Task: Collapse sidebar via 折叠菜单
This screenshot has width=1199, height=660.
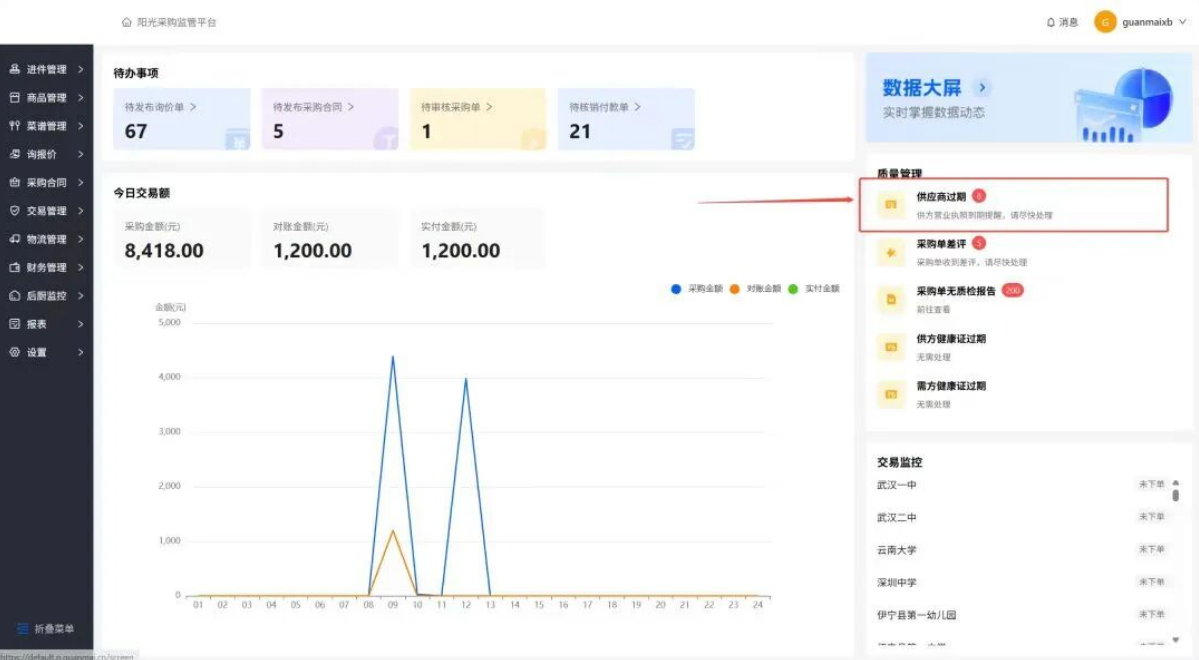Action: pos(45,629)
